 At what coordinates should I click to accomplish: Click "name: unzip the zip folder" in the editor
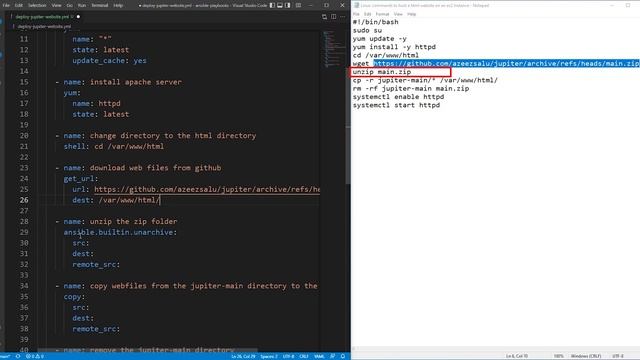click(120, 222)
